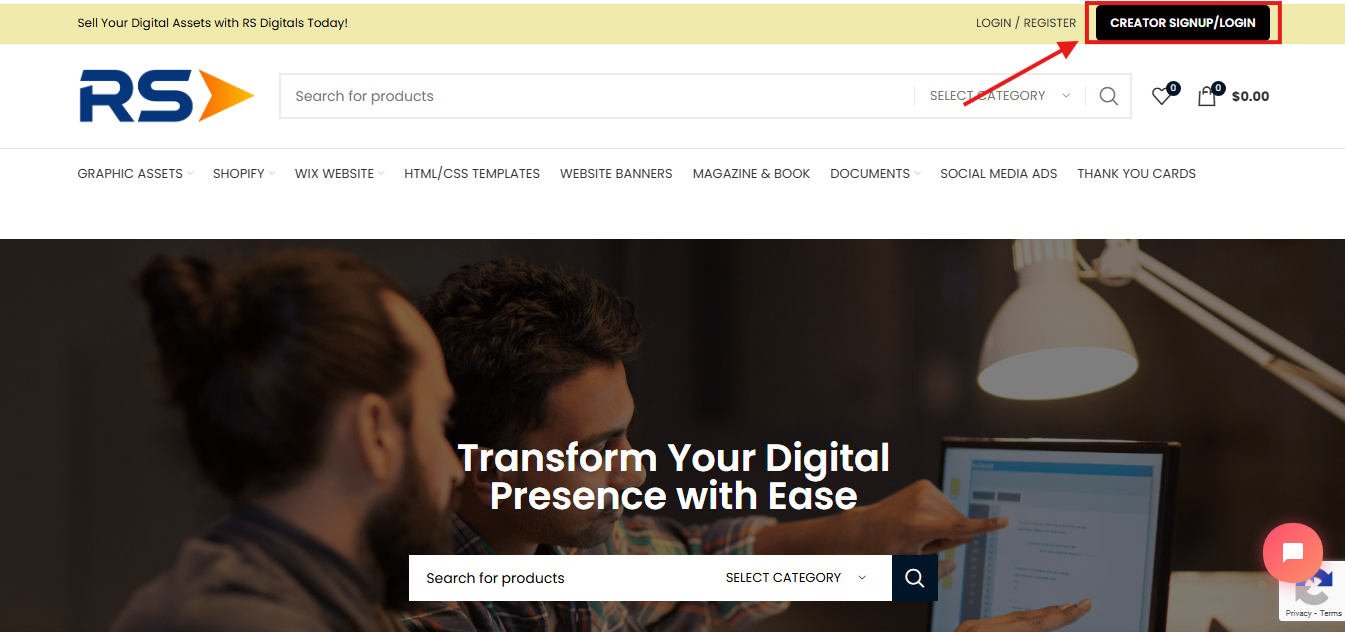1345x632 pixels.
Task: Expand the Graphic Assets menu
Action: pyautogui.click(x=135, y=173)
